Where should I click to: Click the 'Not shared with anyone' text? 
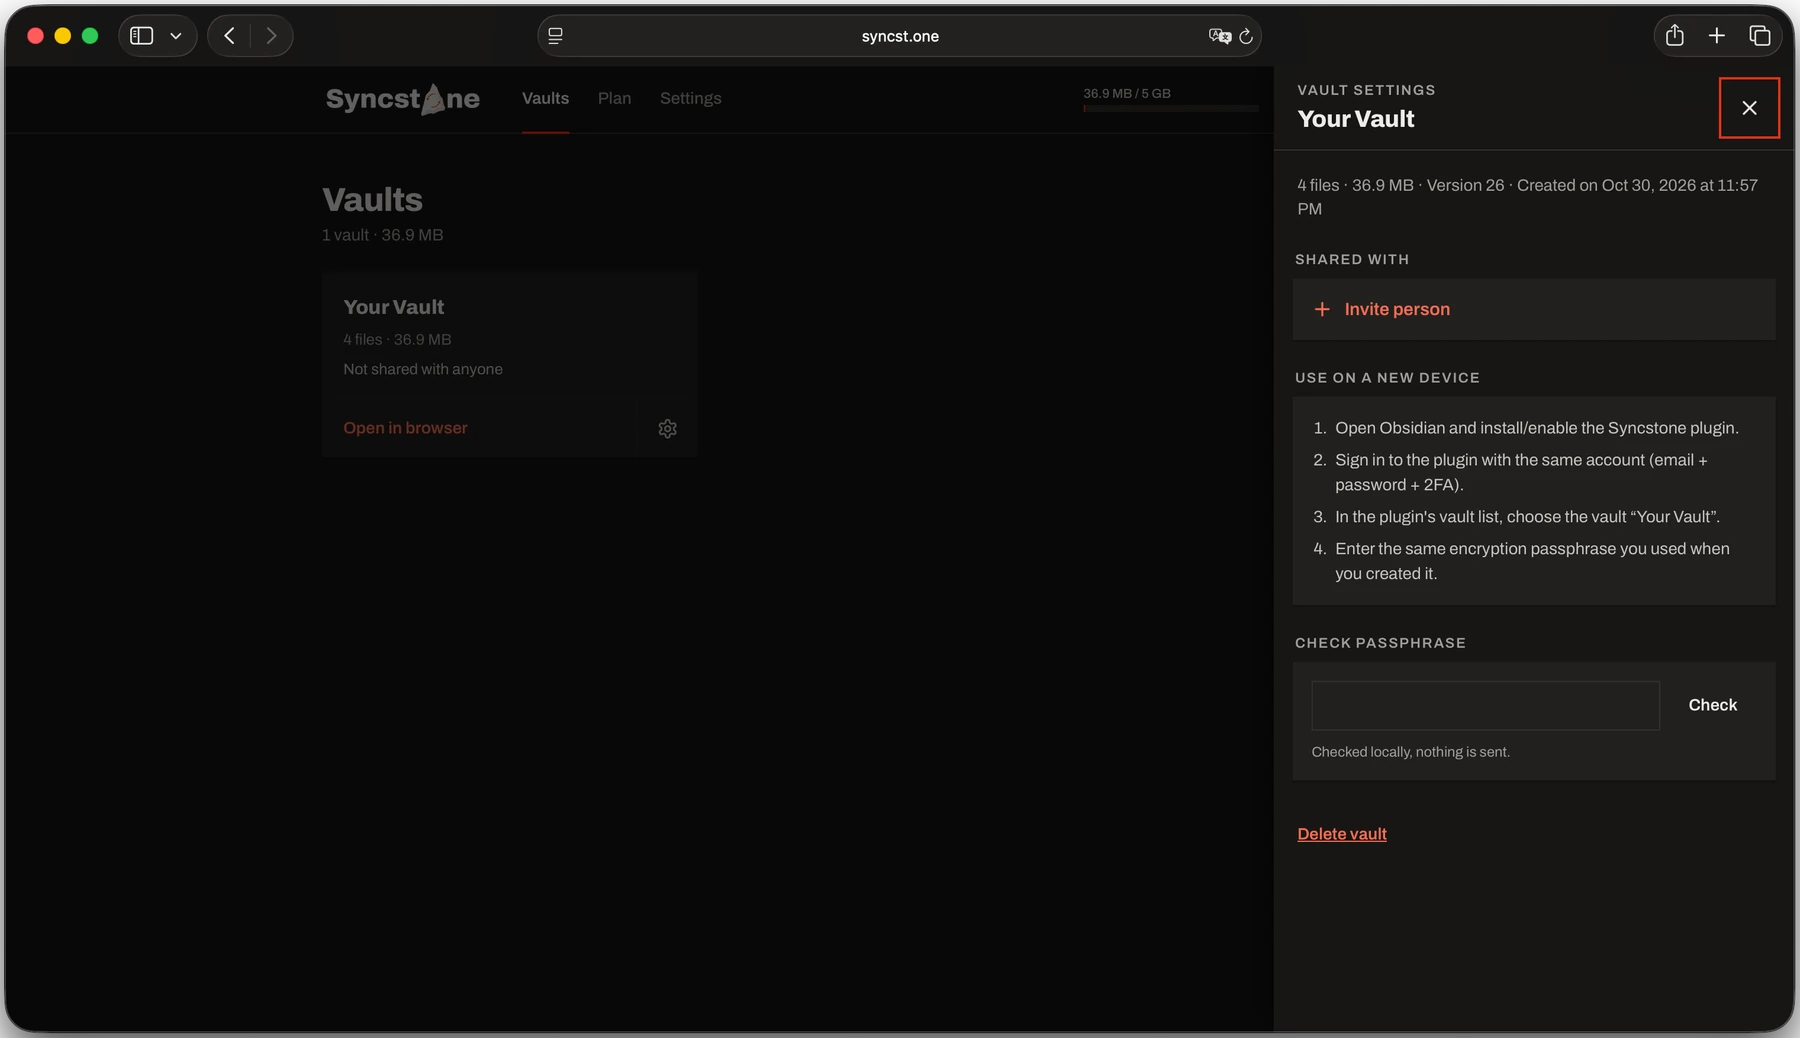(x=422, y=369)
